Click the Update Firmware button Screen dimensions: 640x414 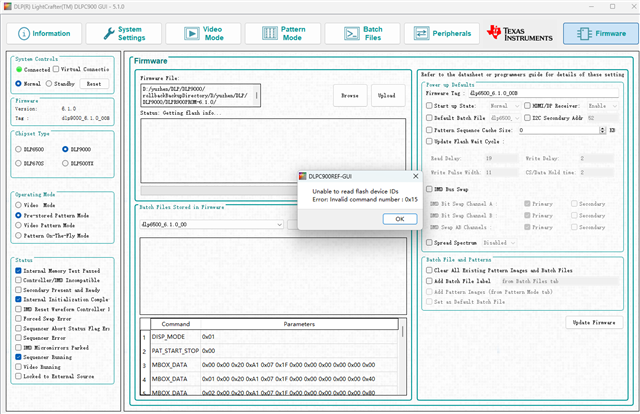[x=594, y=323]
